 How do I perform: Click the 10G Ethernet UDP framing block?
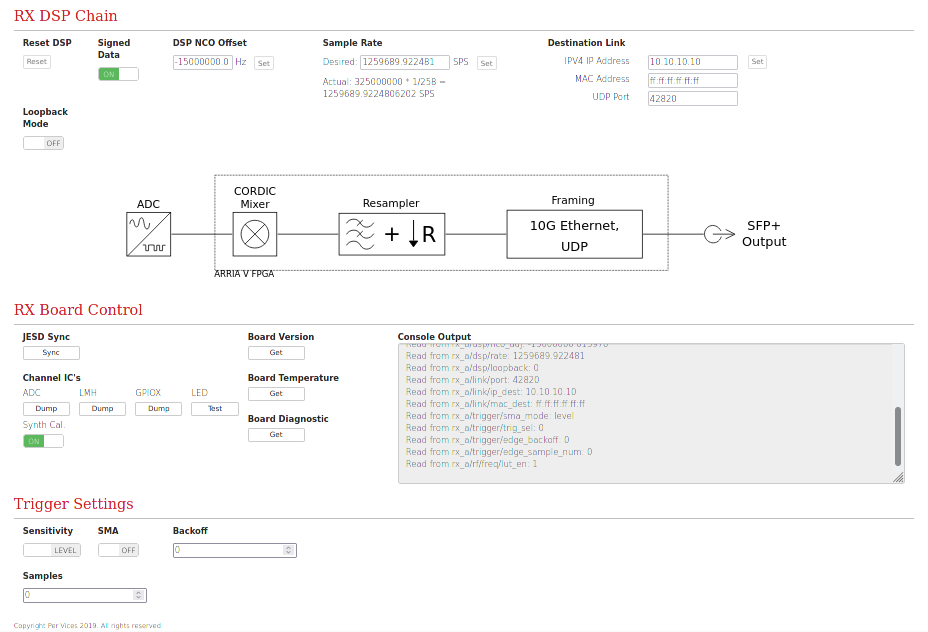(574, 234)
